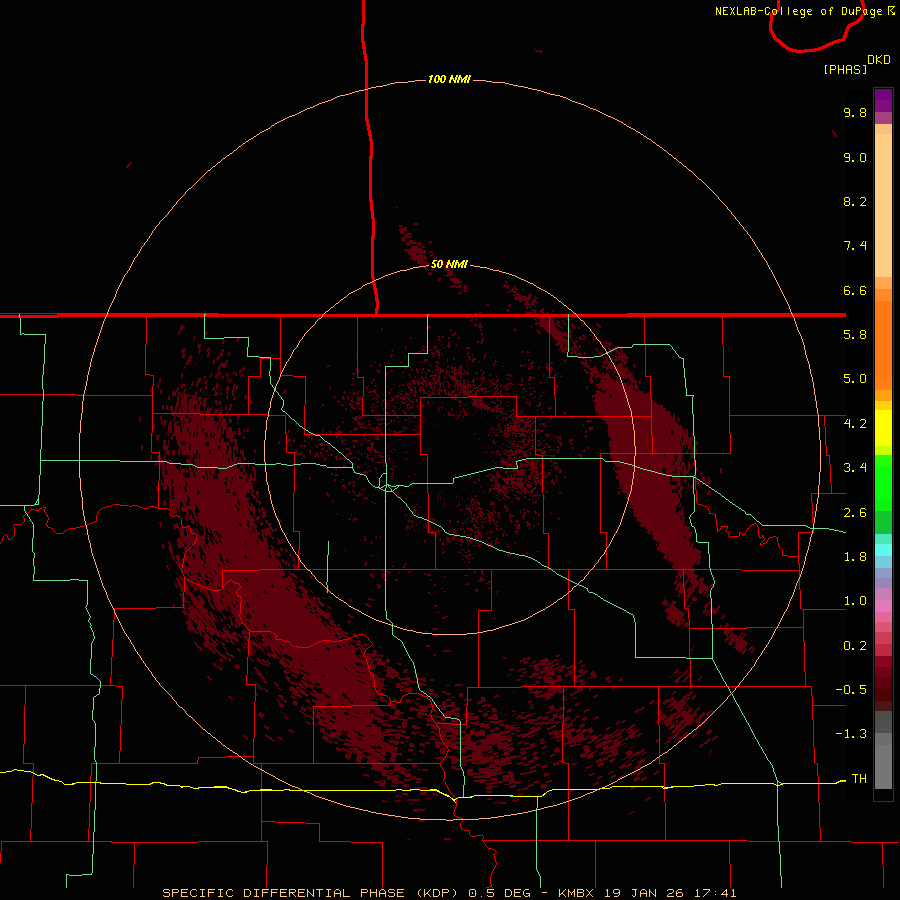Click the 100 NMI range ring label
Image resolution: width=900 pixels, height=900 pixels.
(x=449, y=79)
